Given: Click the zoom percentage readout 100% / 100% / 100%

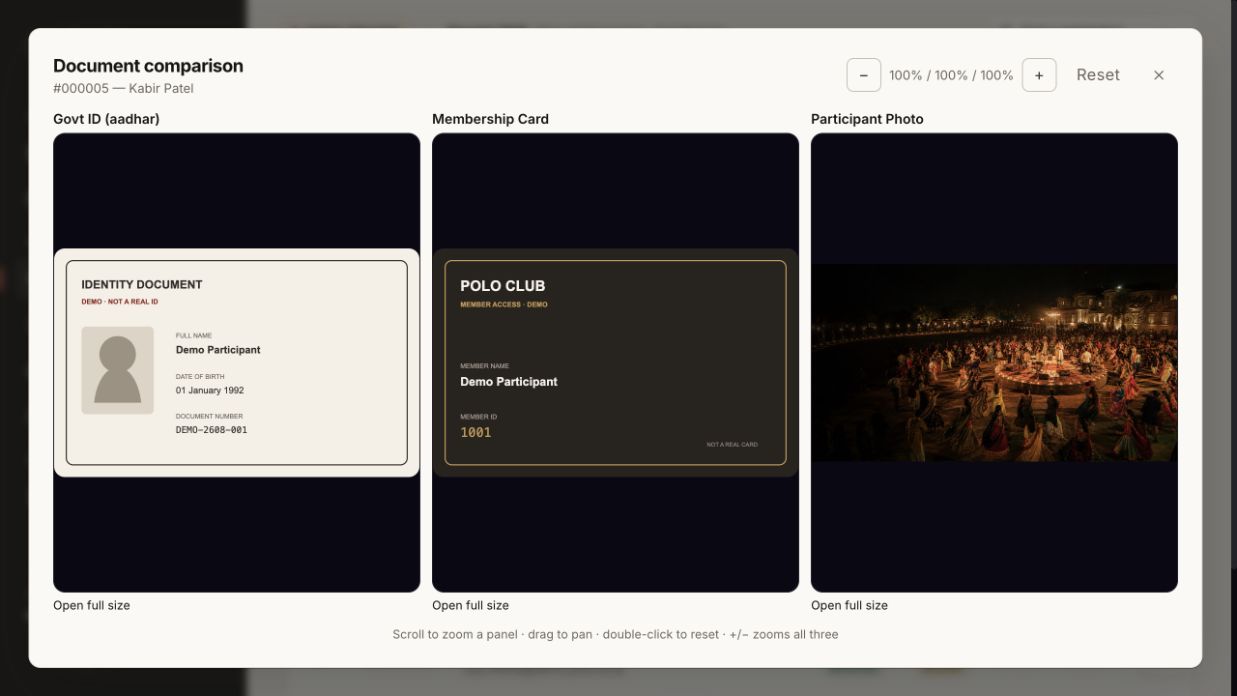Looking at the screenshot, I should pos(951,75).
